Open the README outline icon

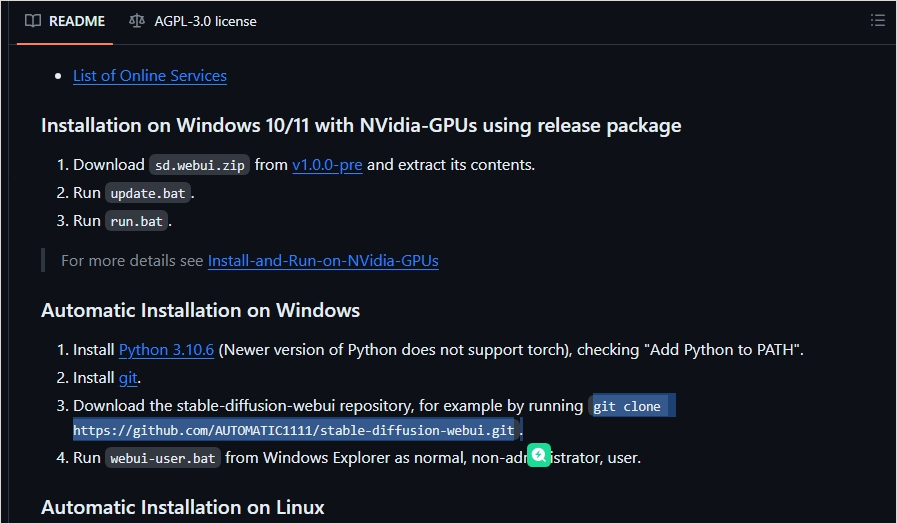coord(878,21)
